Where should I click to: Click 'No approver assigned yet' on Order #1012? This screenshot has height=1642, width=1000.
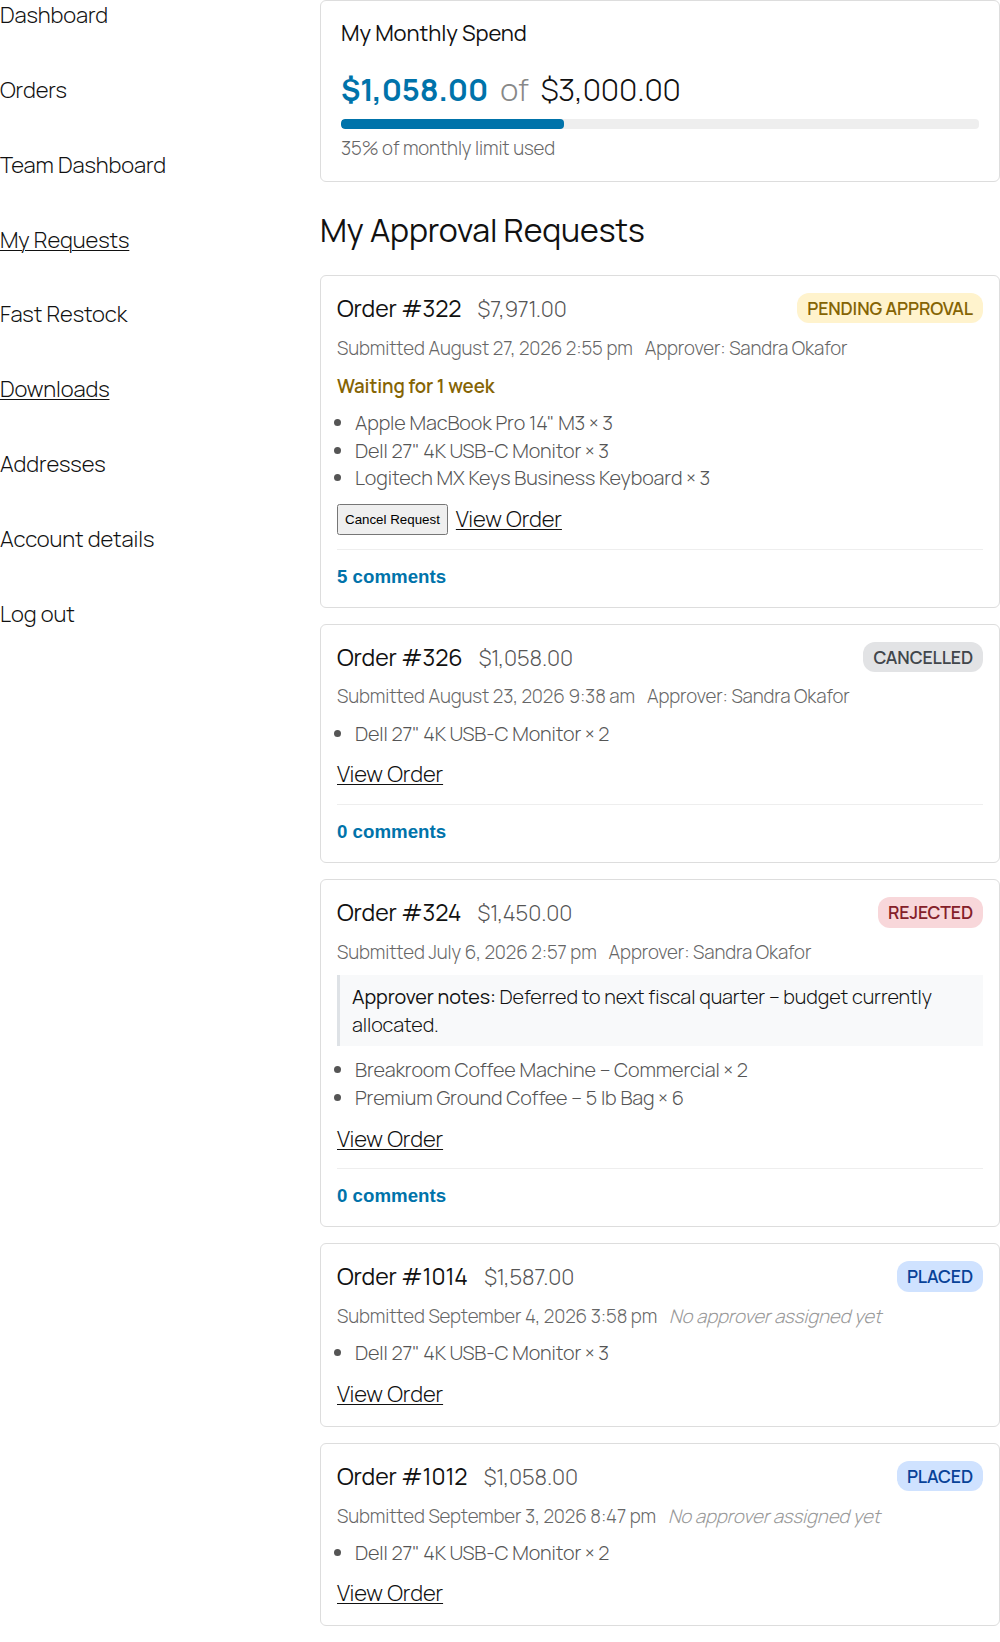coord(775,1516)
